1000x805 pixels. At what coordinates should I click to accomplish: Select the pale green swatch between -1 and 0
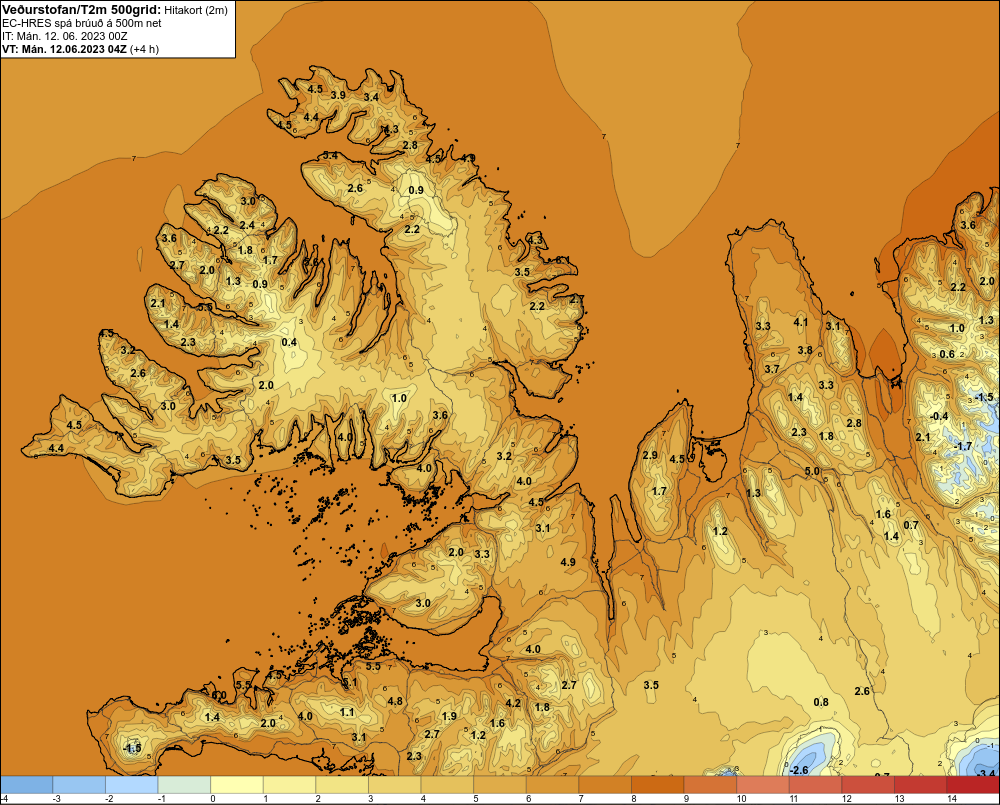tap(184, 785)
